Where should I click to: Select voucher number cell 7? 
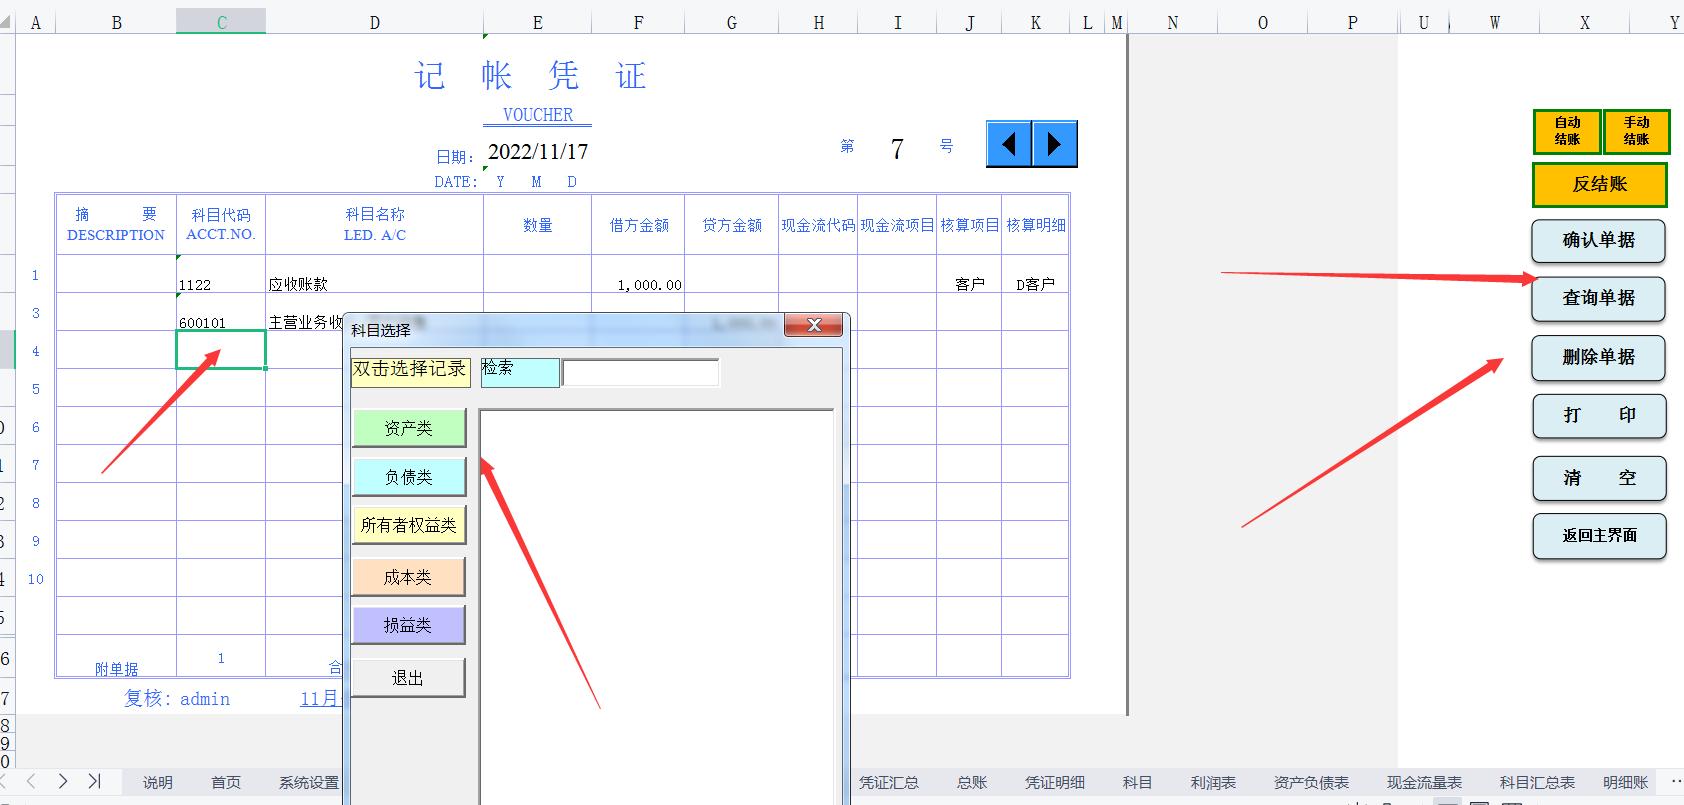click(897, 149)
